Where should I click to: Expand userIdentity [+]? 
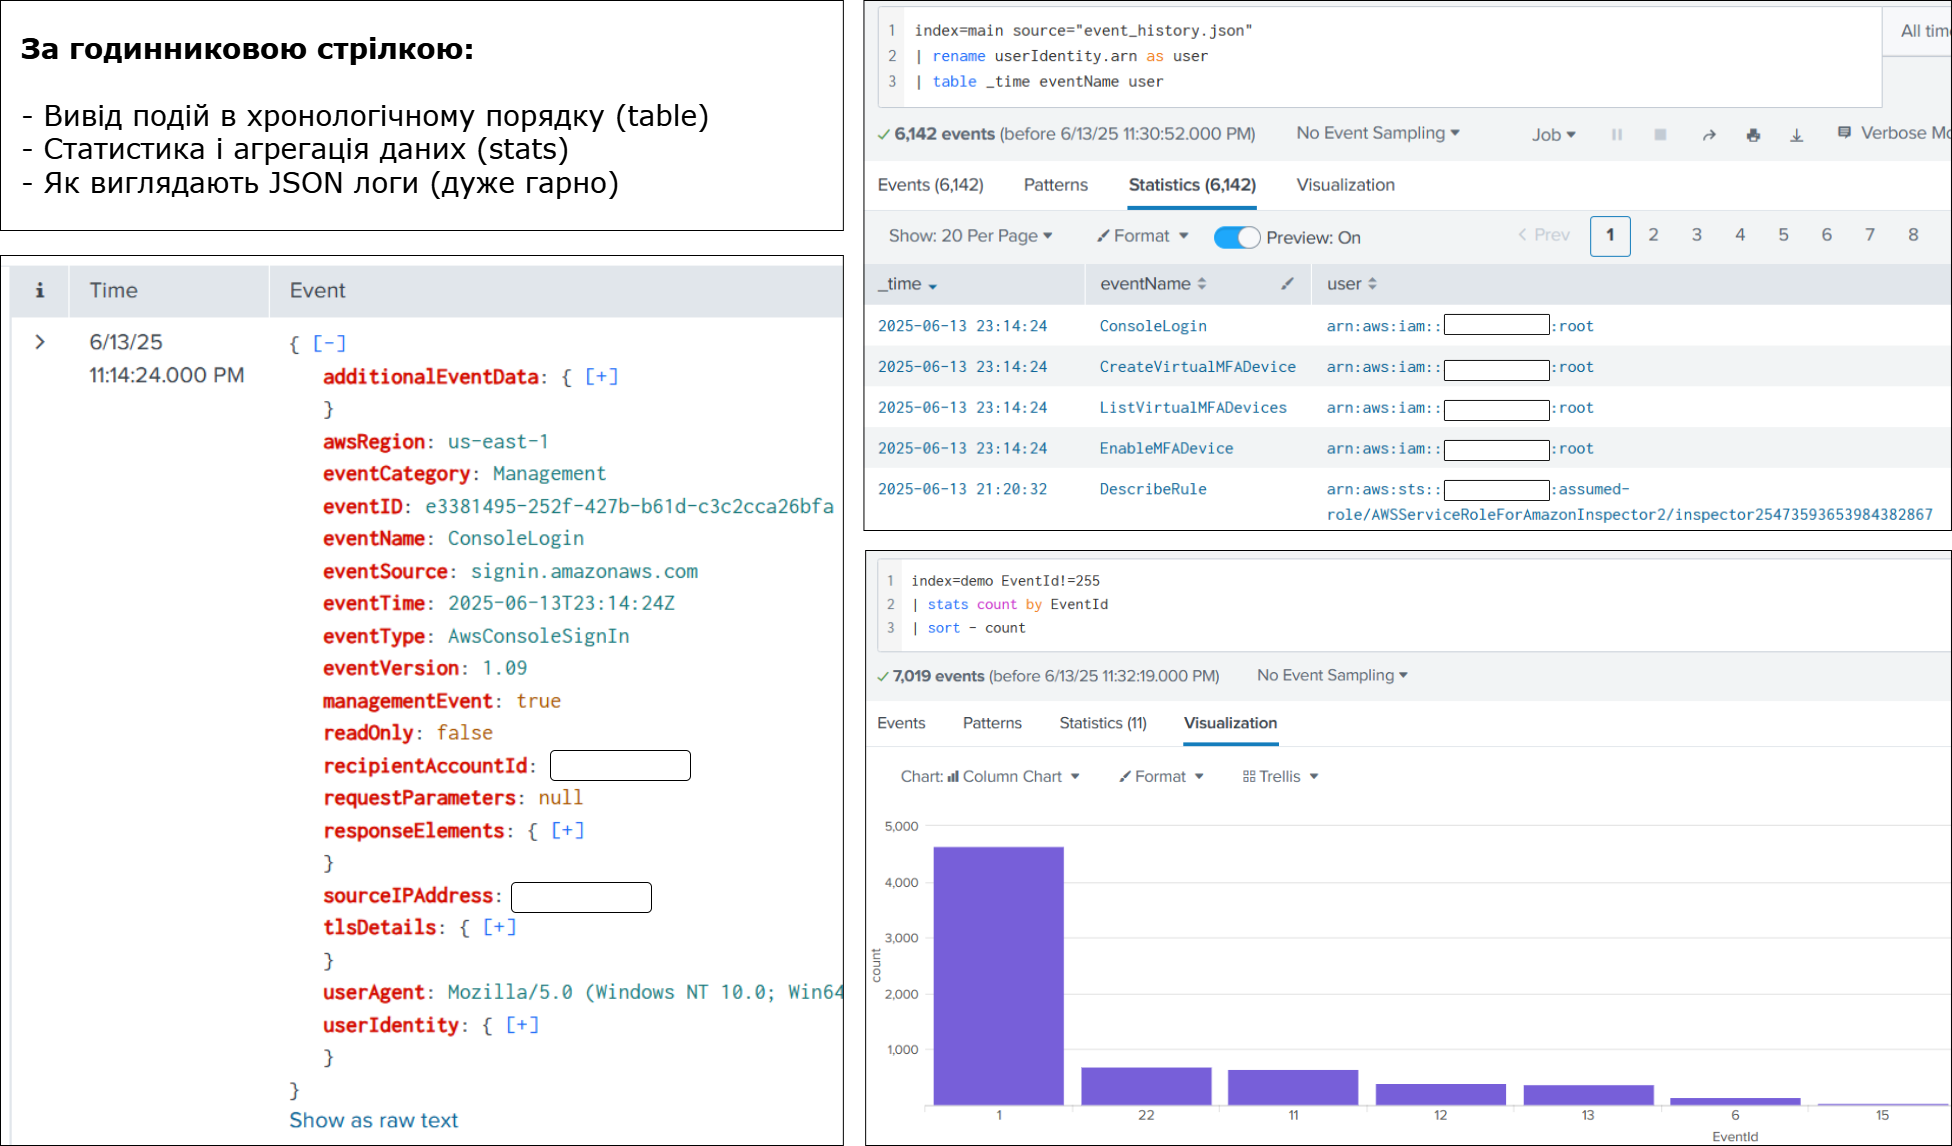pos(522,1025)
